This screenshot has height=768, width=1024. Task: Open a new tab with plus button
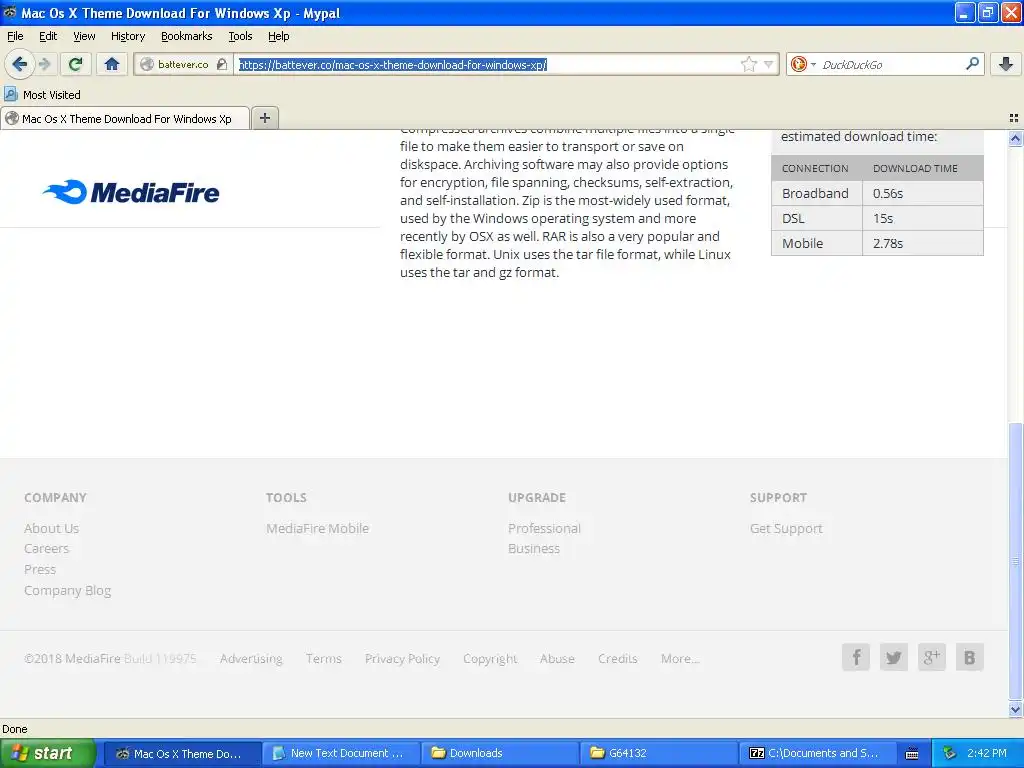(264, 118)
